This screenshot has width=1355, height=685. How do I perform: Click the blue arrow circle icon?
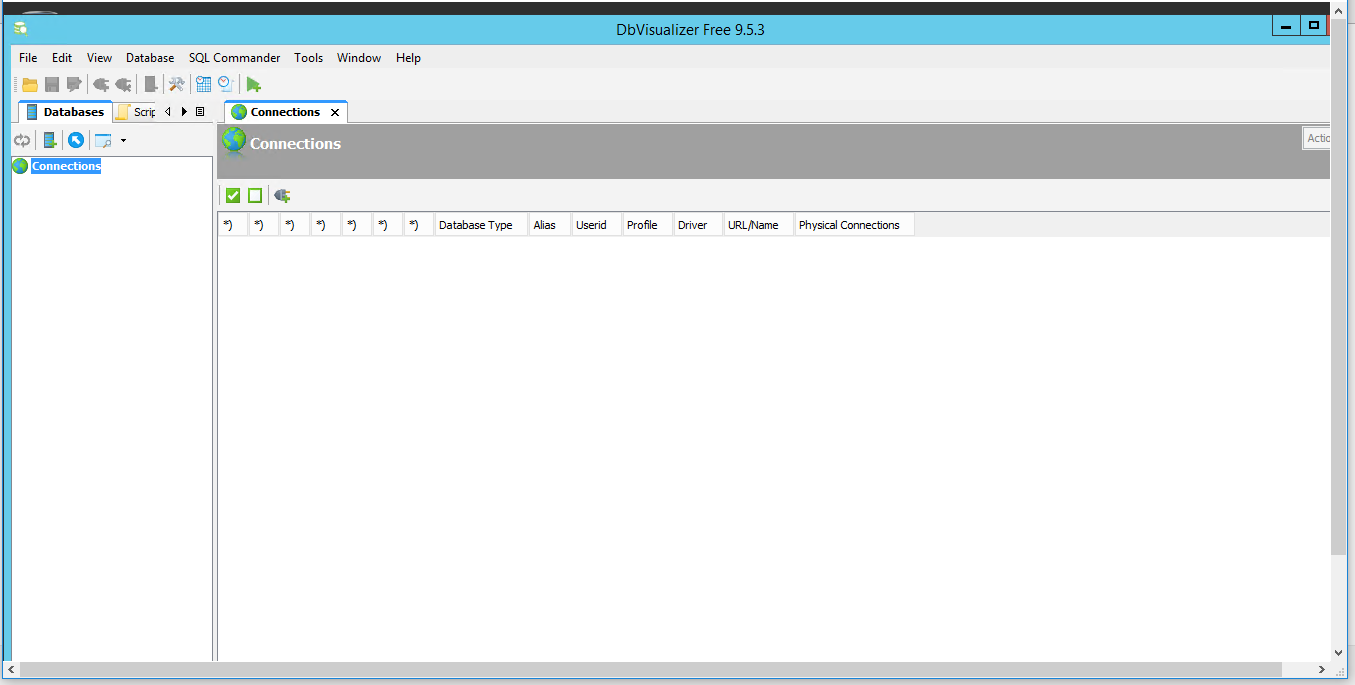coord(75,140)
